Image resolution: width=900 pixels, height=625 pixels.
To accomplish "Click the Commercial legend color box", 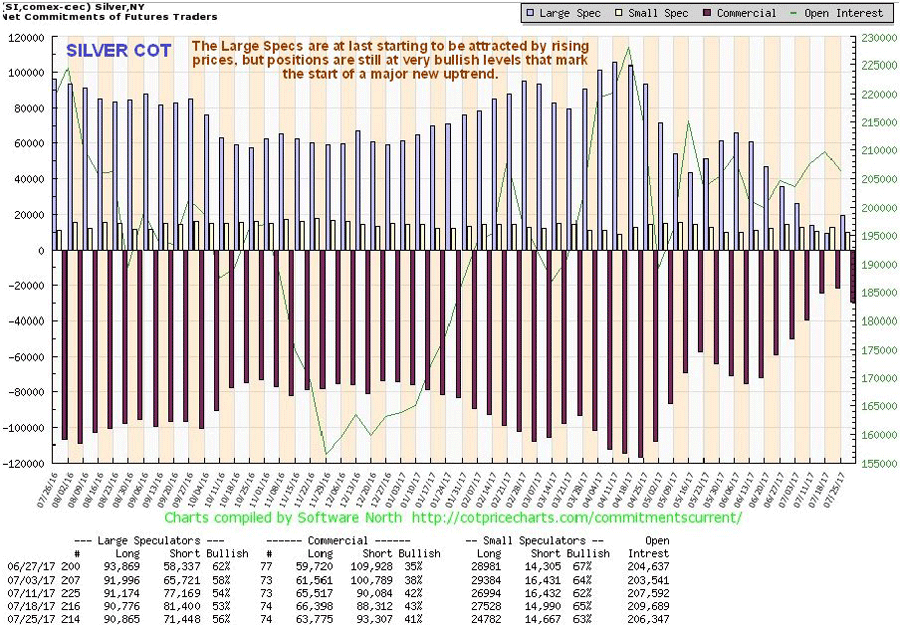I will 708,13.
